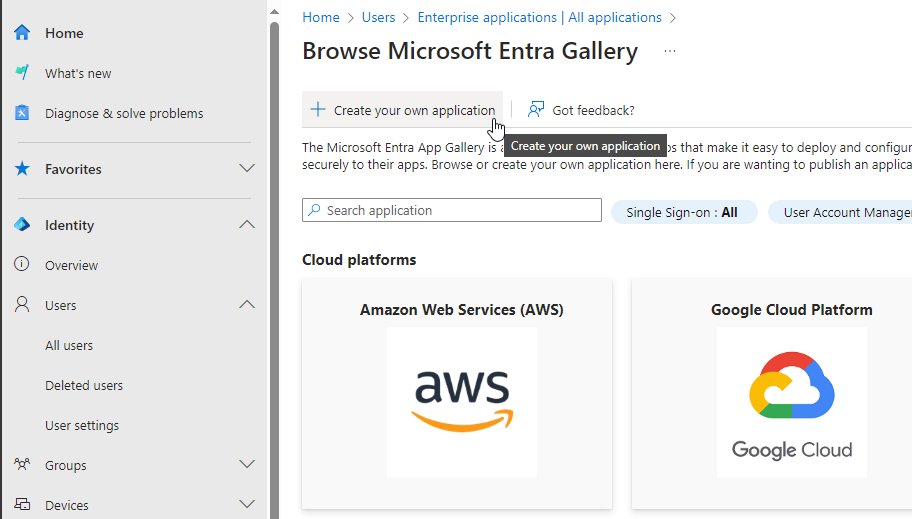Select the Users label in sidebar
The image size is (912, 519).
point(60,305)
